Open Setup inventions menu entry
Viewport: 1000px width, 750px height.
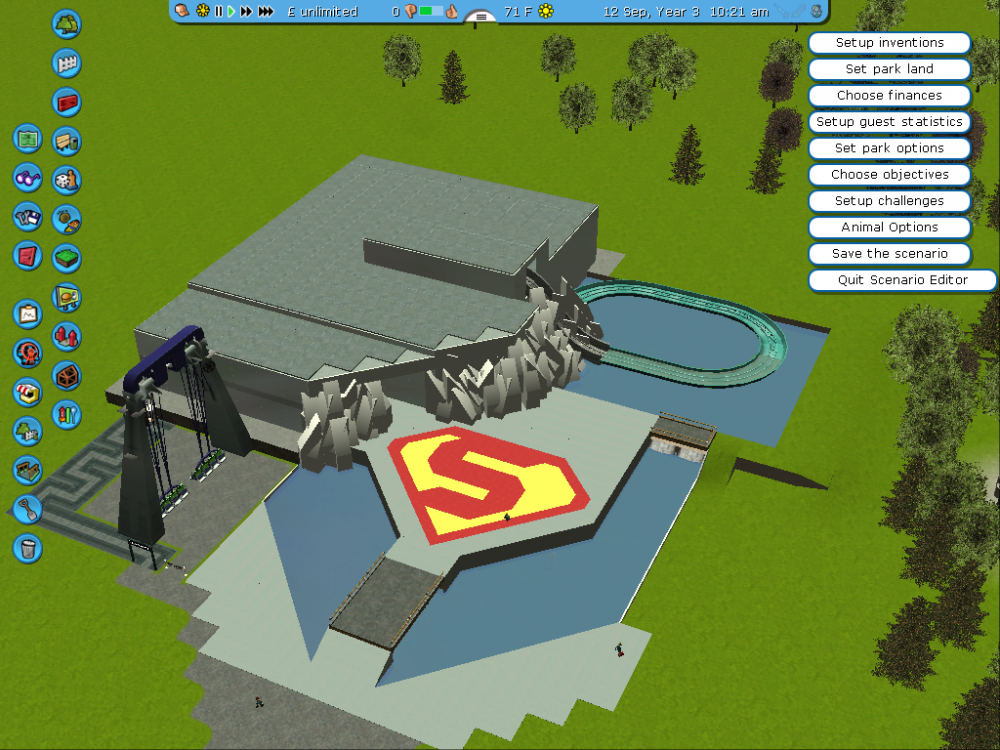tap(889, 43)
